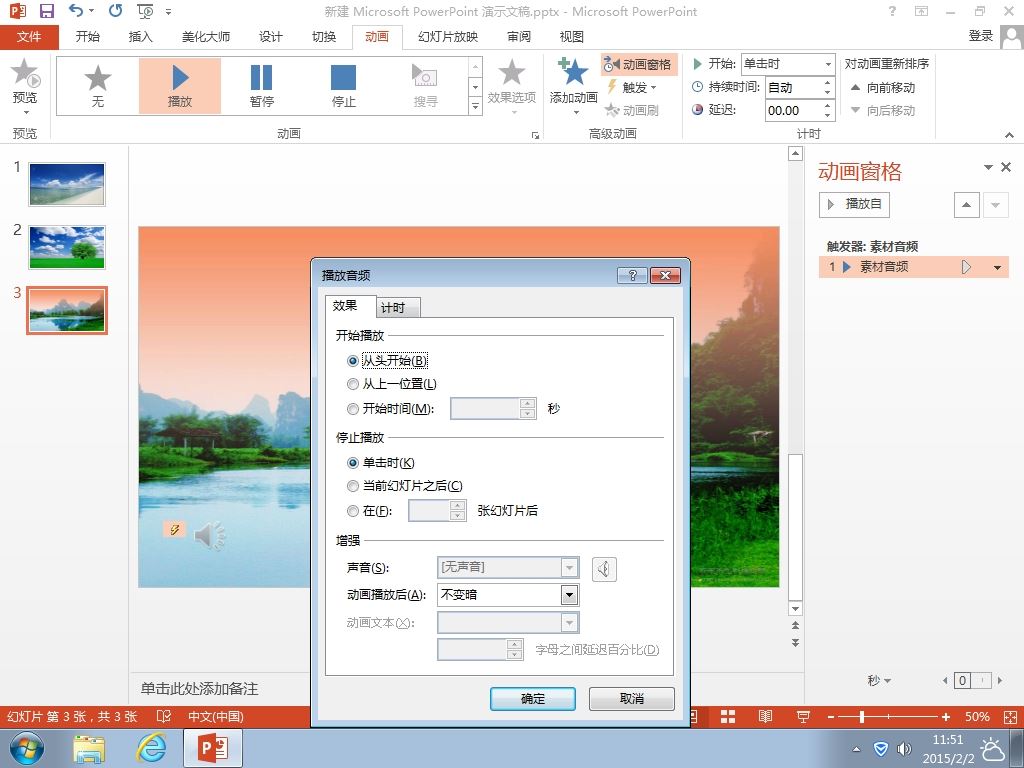1024x768 pixels.
Task: Select the Pause (暂停) animation effect
Action: click(x=261, y=86)
